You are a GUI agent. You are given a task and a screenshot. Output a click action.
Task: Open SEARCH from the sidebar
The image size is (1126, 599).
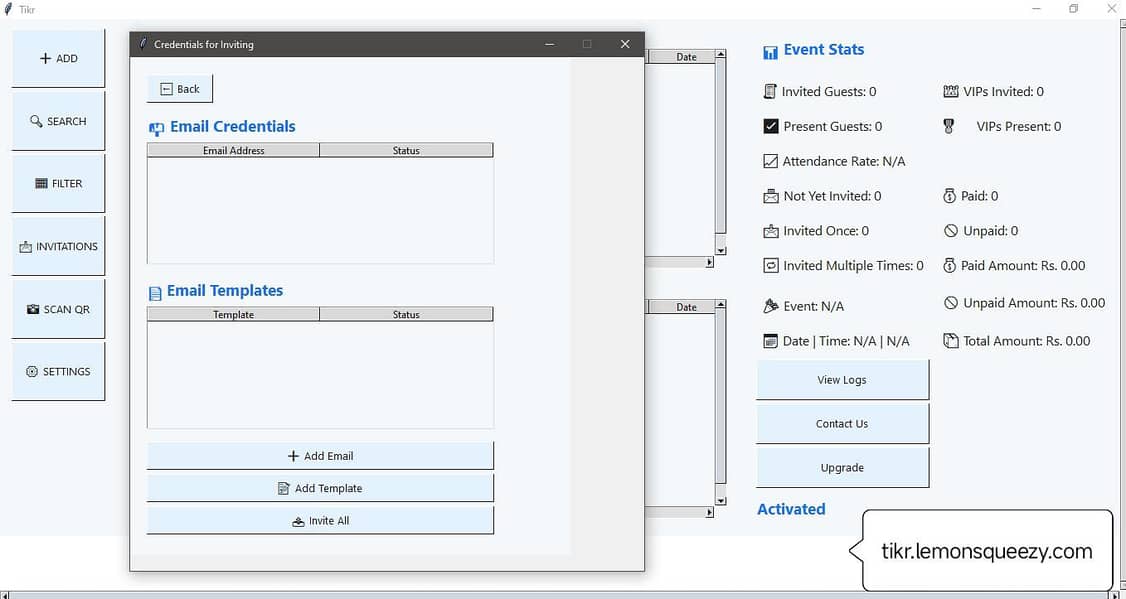[x=58, y=121]
